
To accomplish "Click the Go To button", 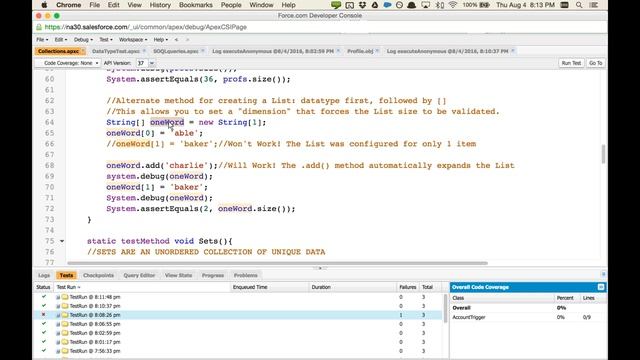I will click(x=596, y=63).
